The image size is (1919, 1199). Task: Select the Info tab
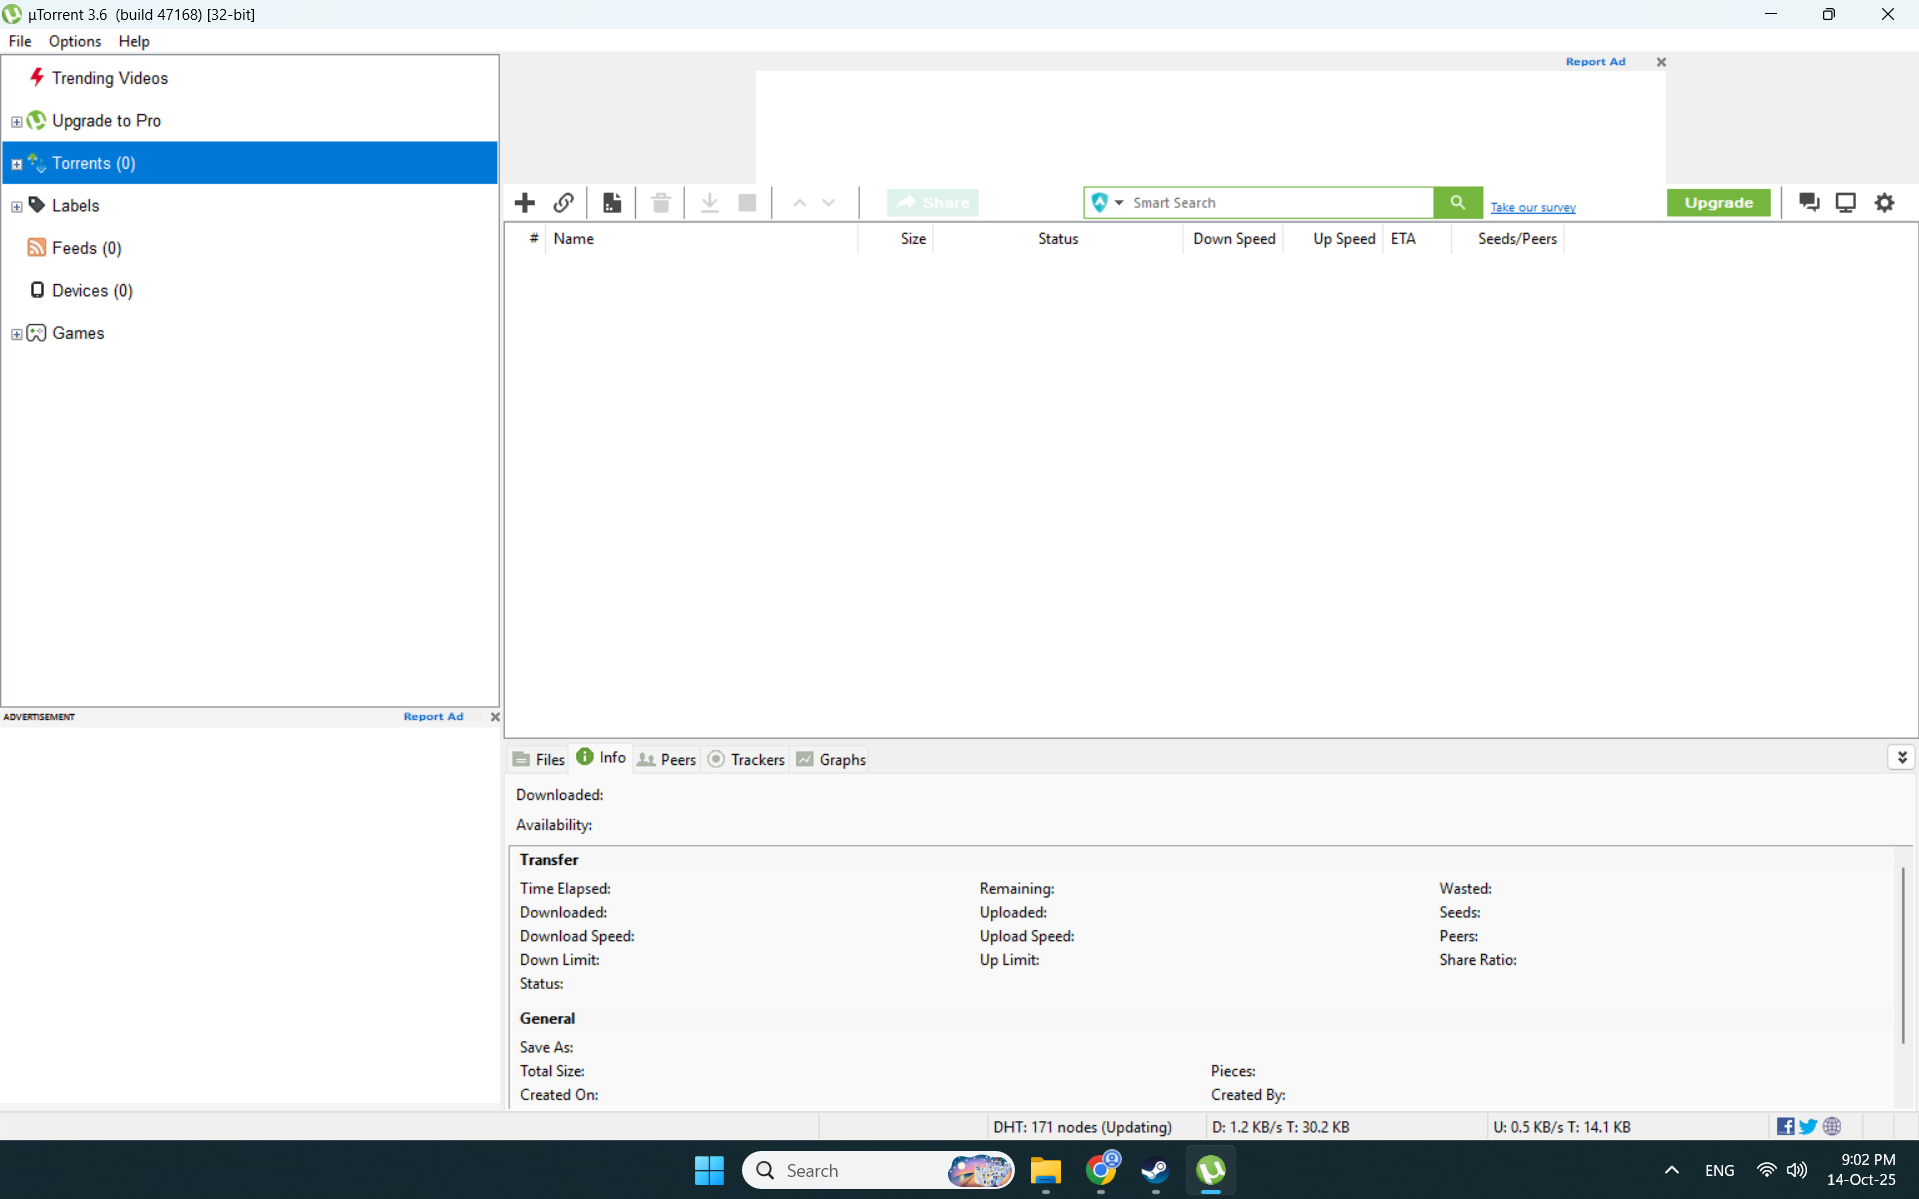601,757
